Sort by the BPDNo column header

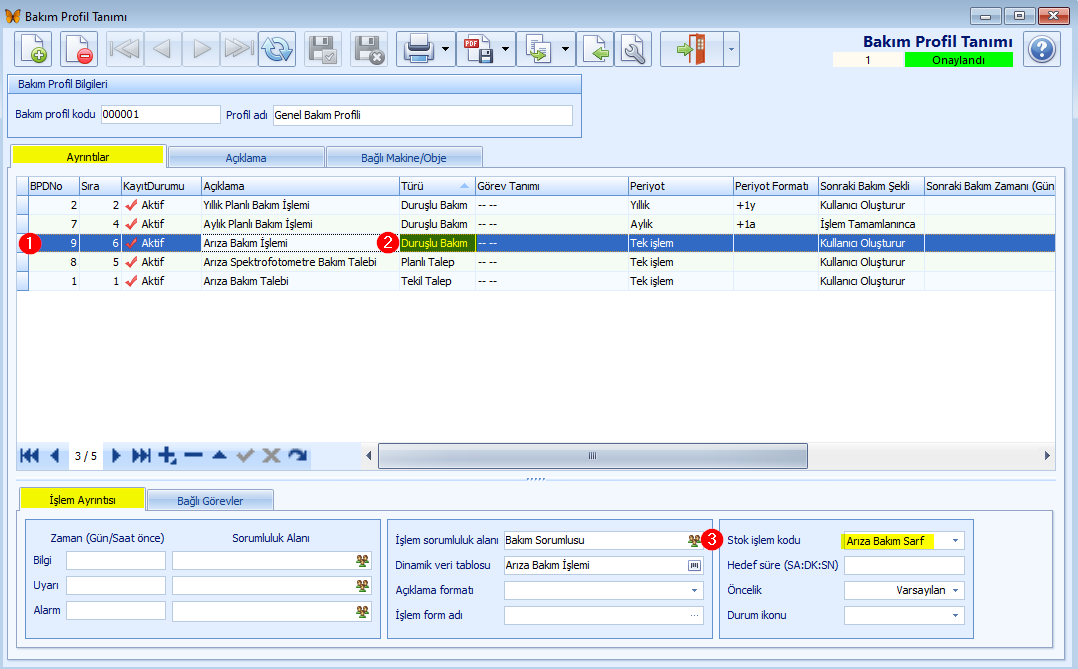tap(54, 186)
